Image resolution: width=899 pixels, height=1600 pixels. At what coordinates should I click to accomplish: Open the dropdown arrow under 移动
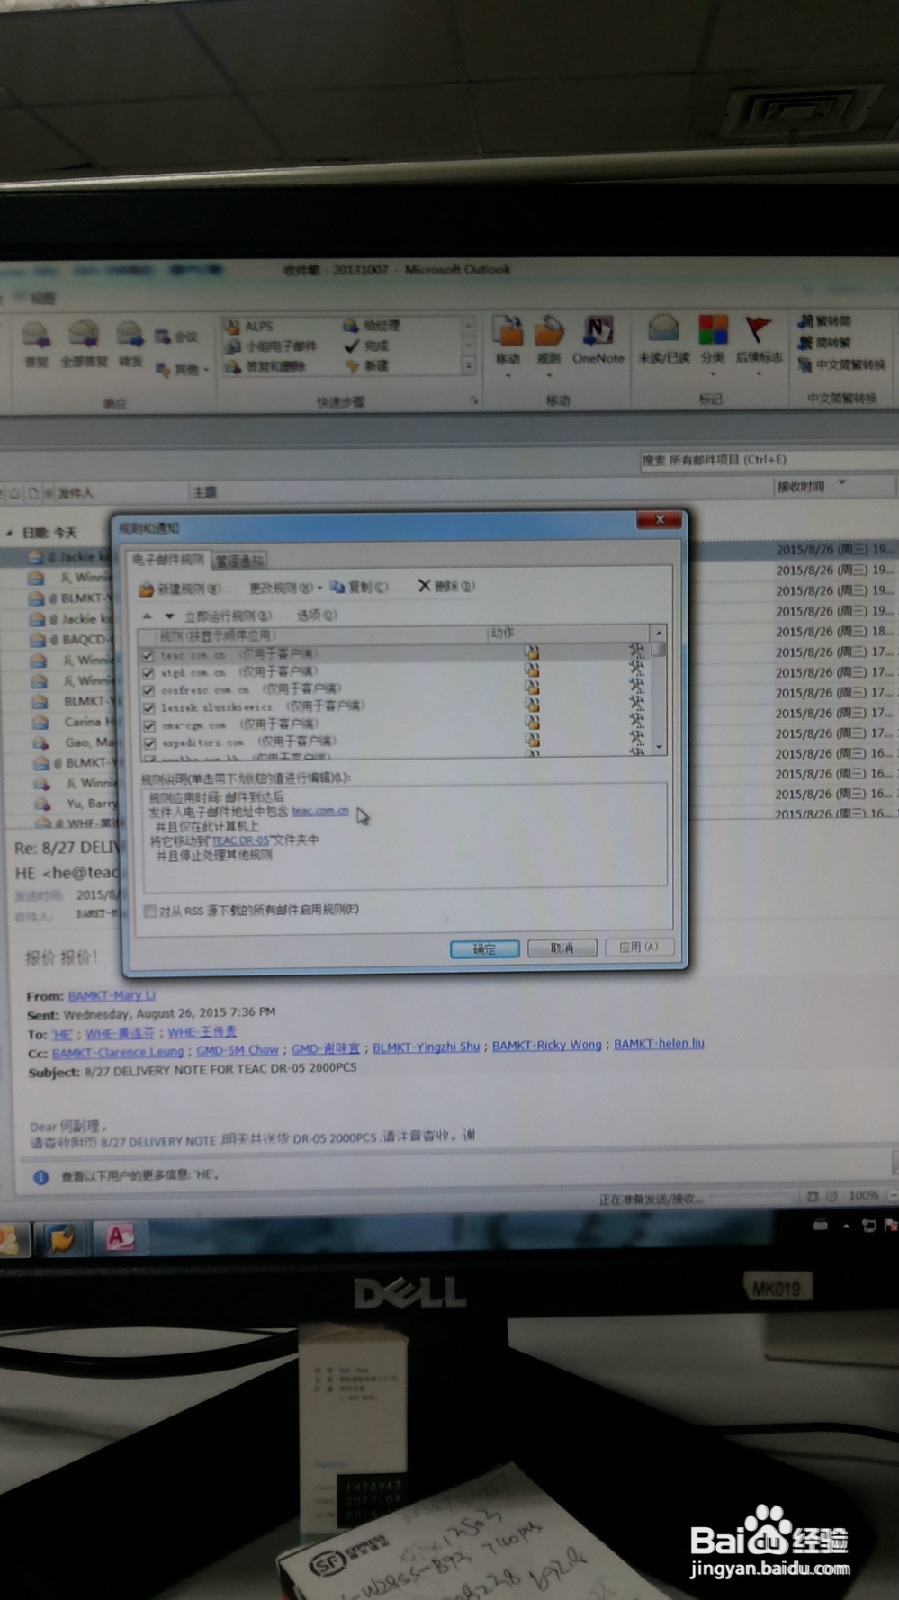click(508, 376)
